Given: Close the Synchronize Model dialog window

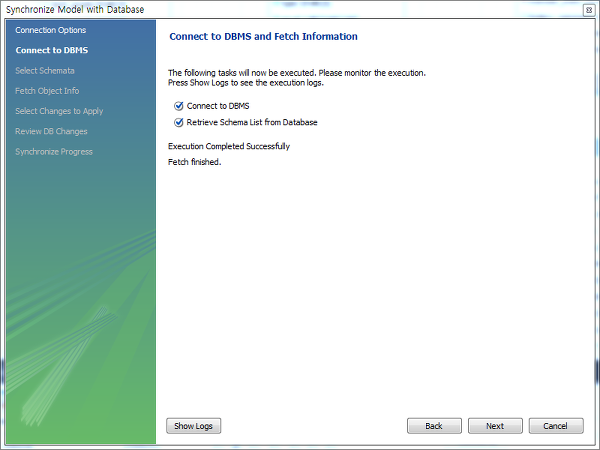Looking at the screenshot, I should [x=589, y=10].
